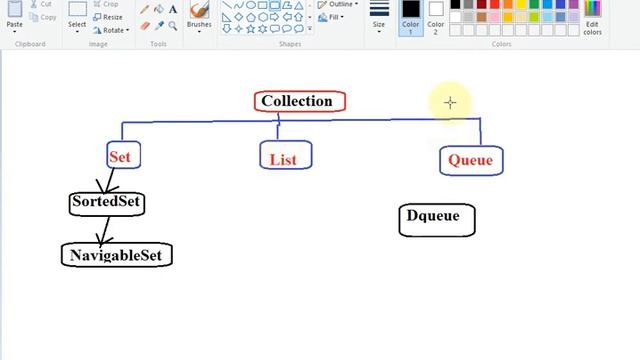Select the Eraser tool

click(144, 26)
